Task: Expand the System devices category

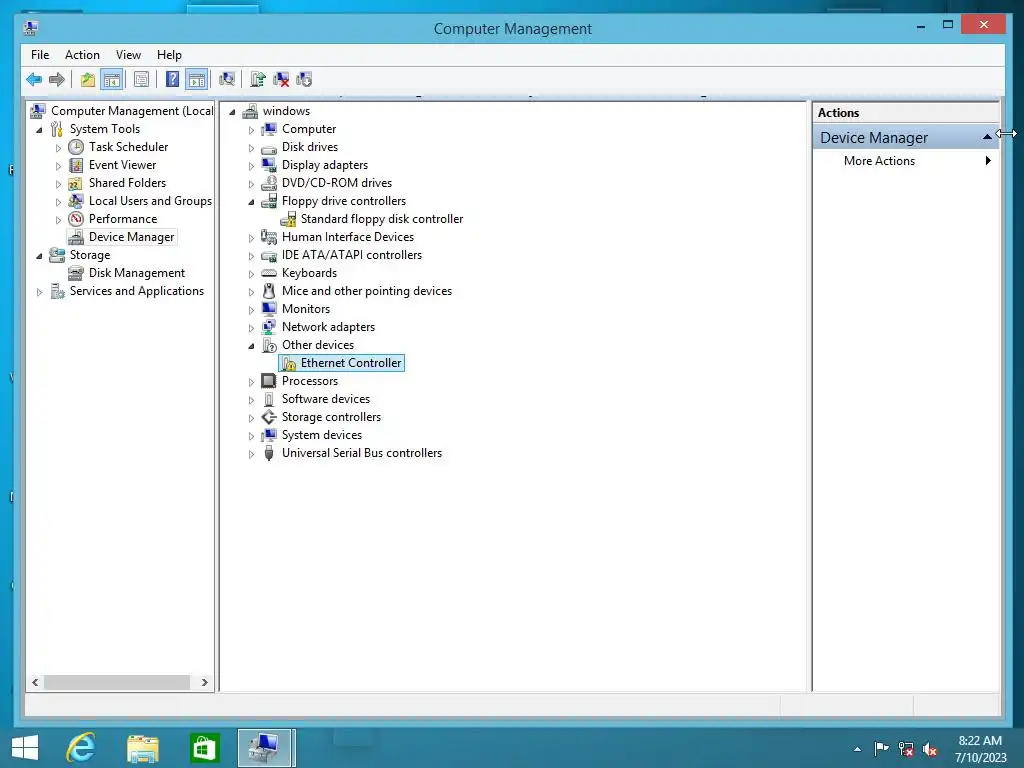Action: (251, 436)
